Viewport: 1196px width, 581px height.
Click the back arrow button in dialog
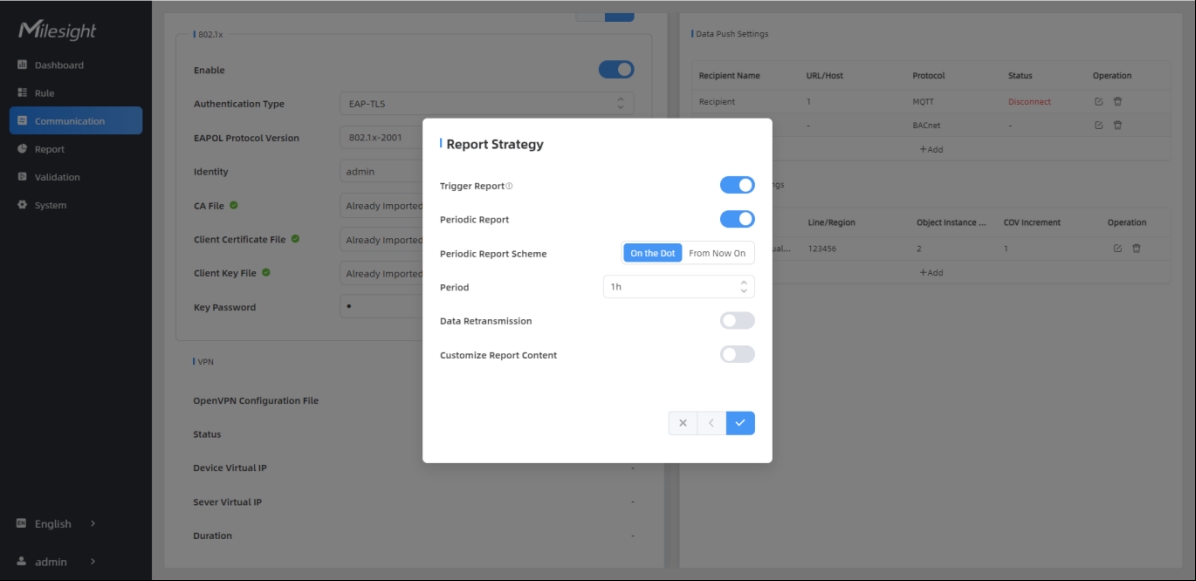click(711, 423)
